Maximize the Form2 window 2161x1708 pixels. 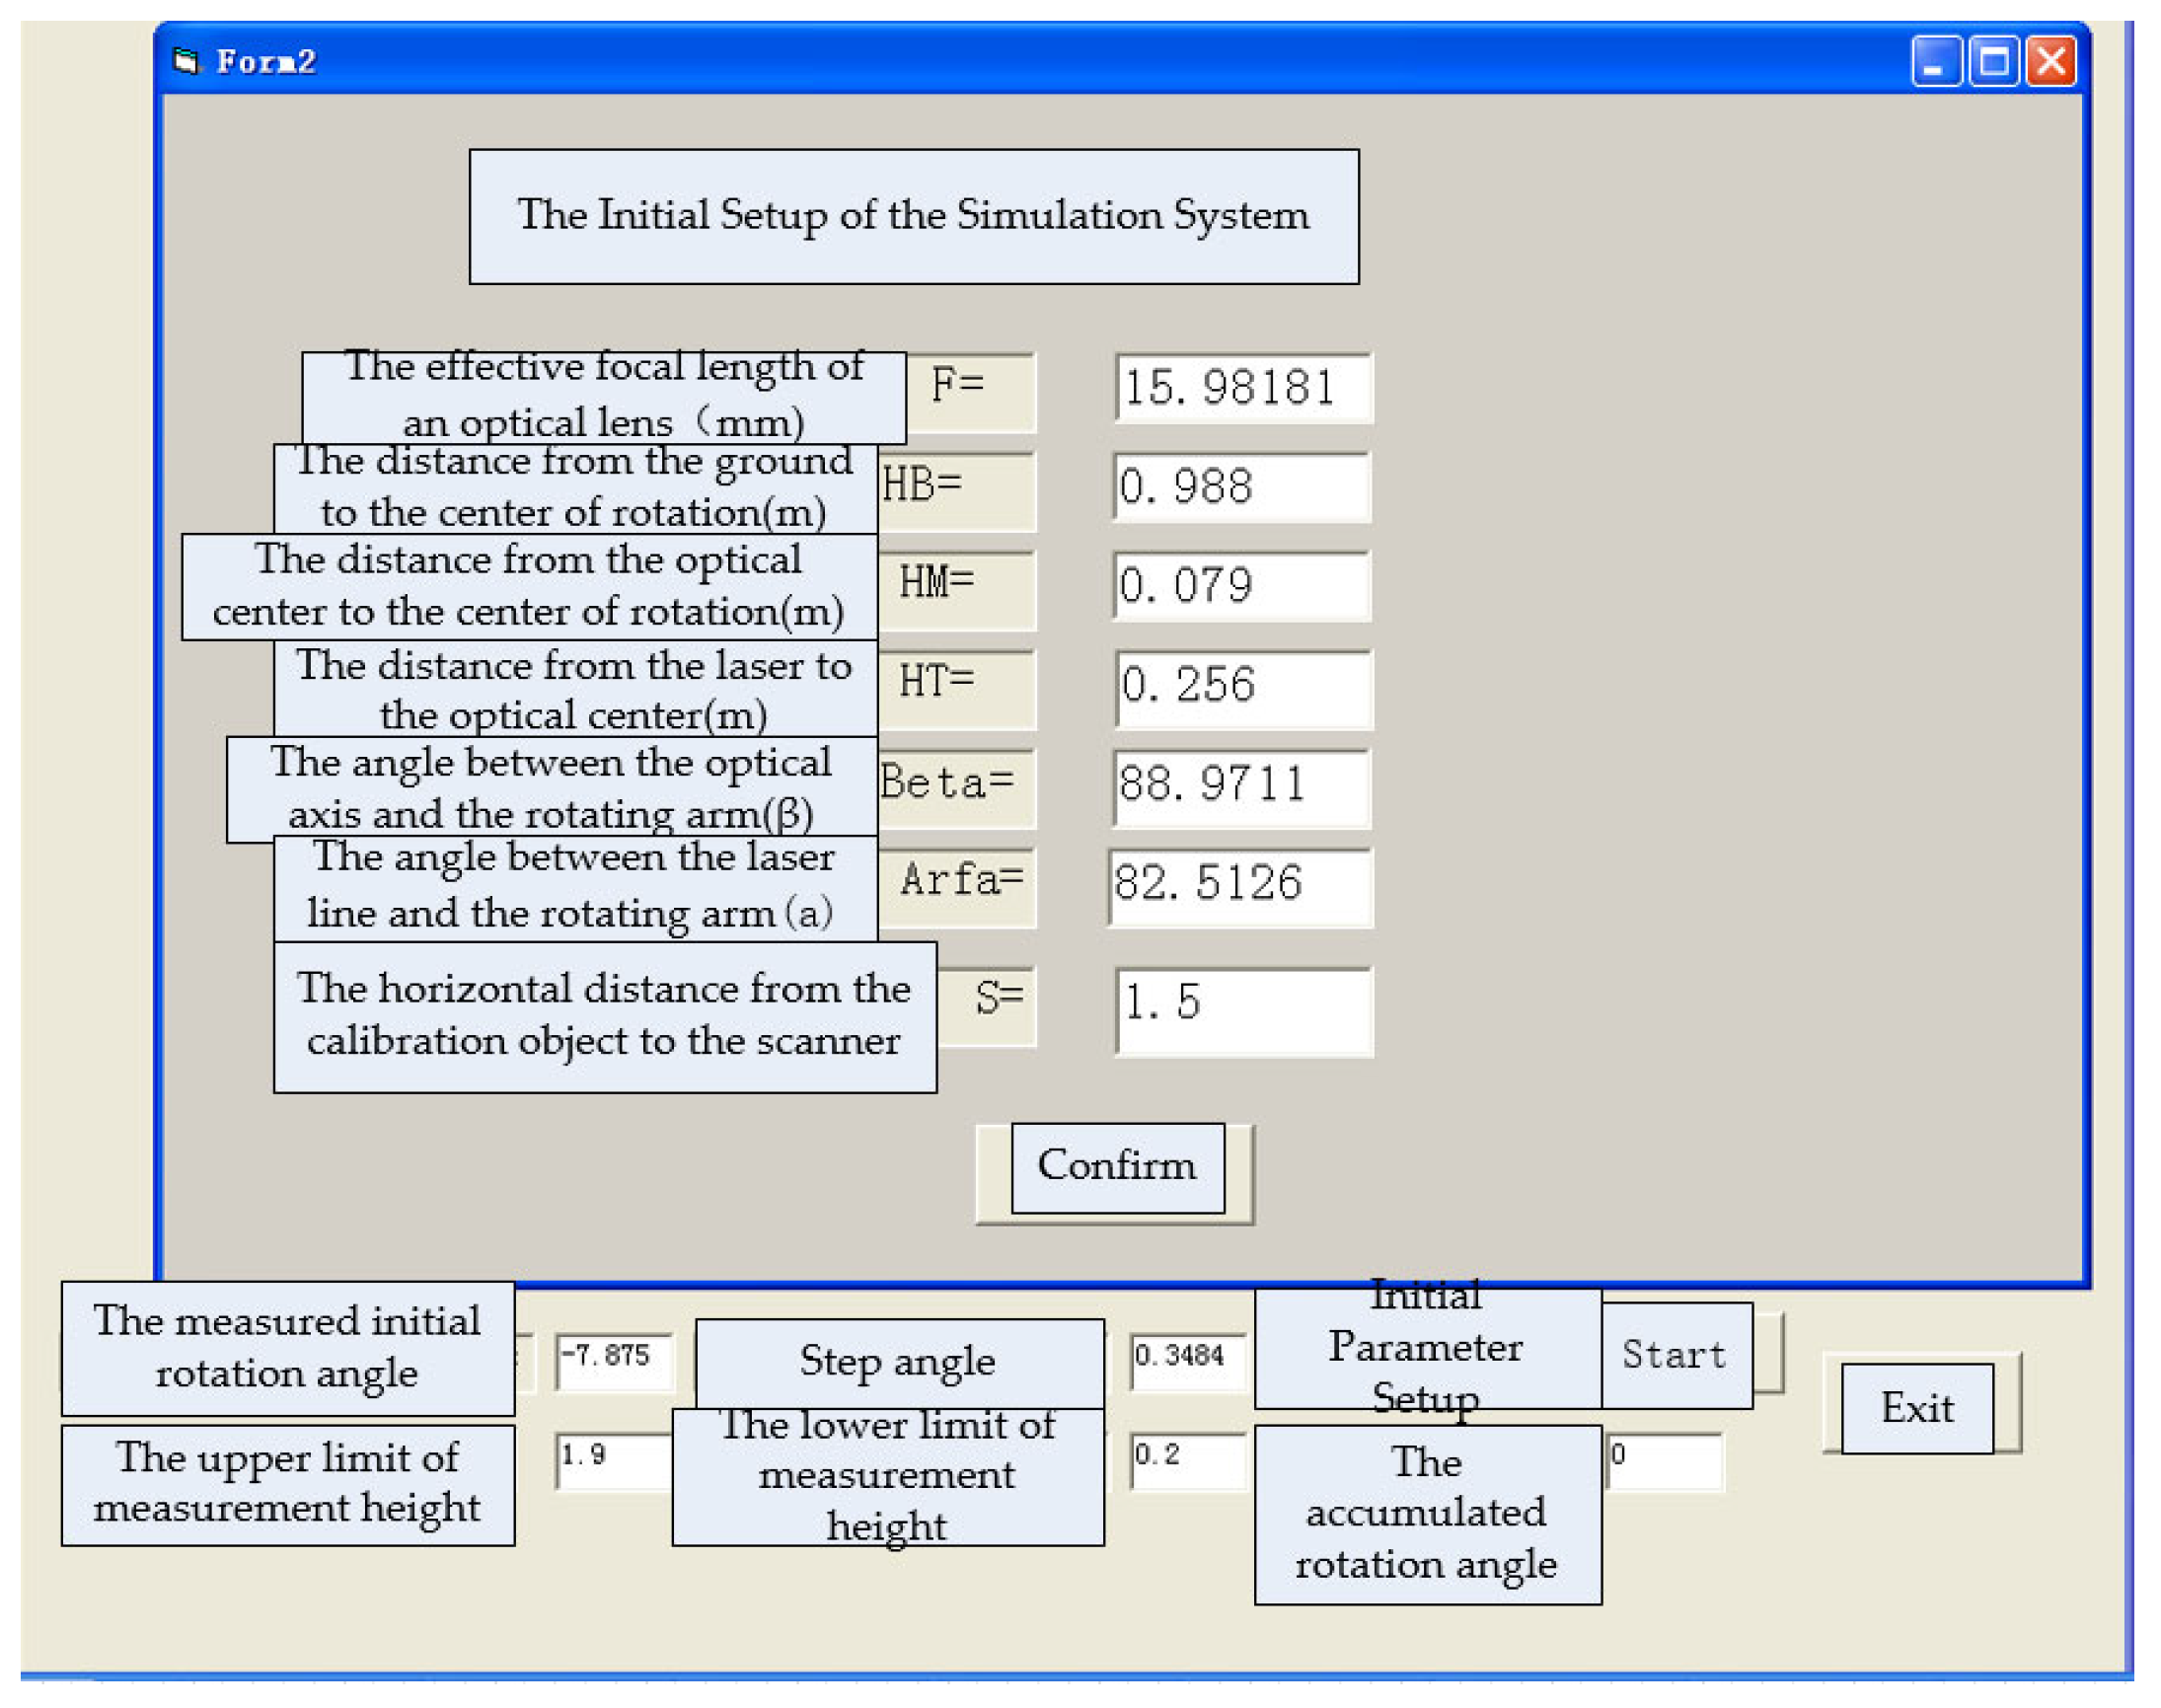pos(1993,62)
